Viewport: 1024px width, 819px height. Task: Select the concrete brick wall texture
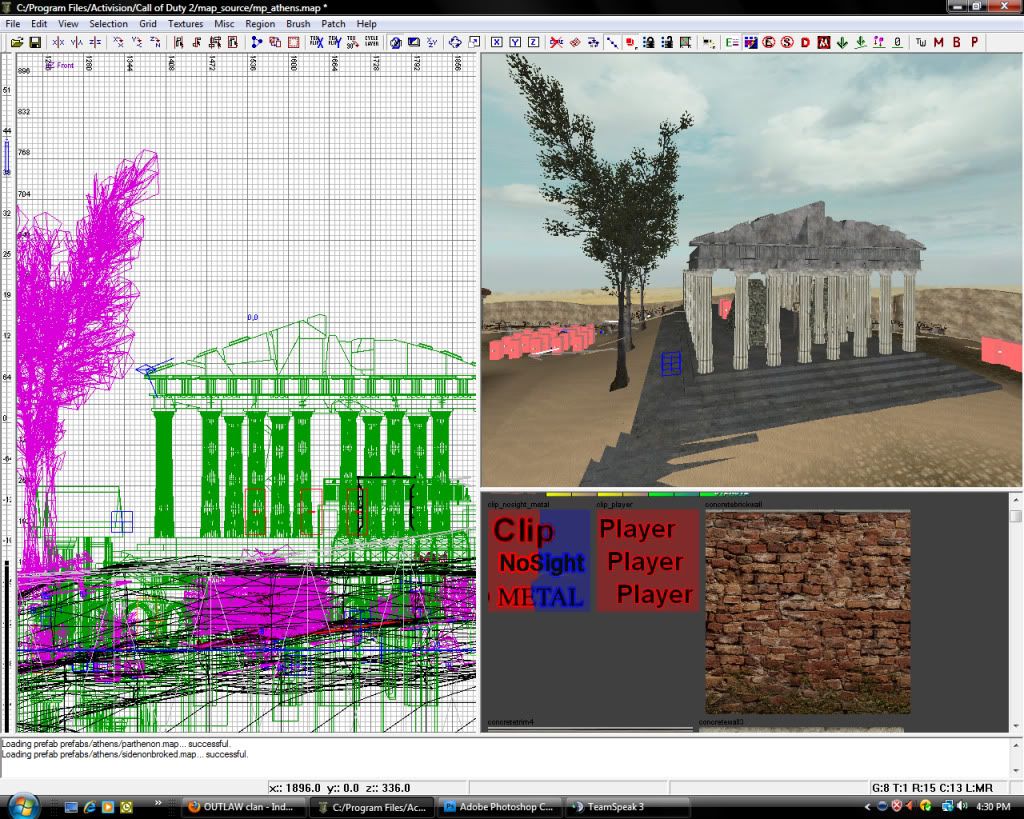[807, 612]
